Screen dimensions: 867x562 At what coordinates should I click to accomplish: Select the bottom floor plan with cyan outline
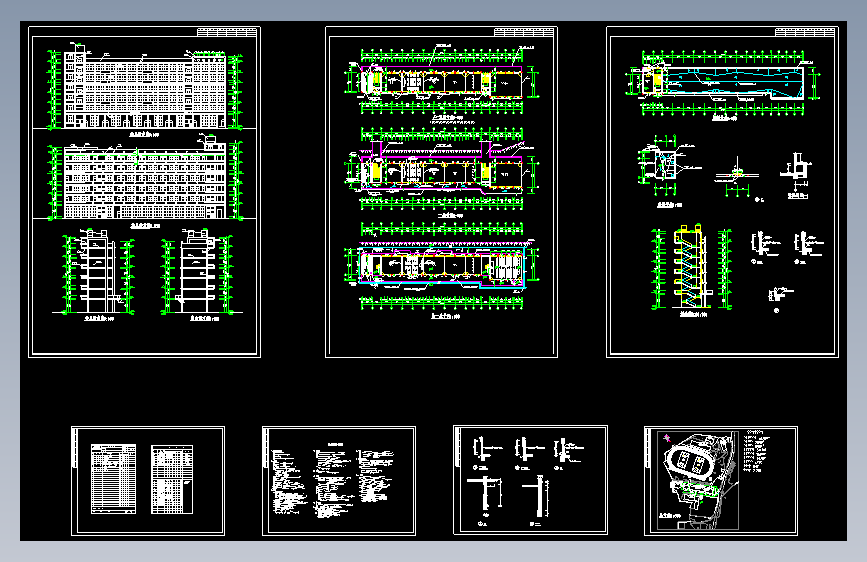click(441, 264)
